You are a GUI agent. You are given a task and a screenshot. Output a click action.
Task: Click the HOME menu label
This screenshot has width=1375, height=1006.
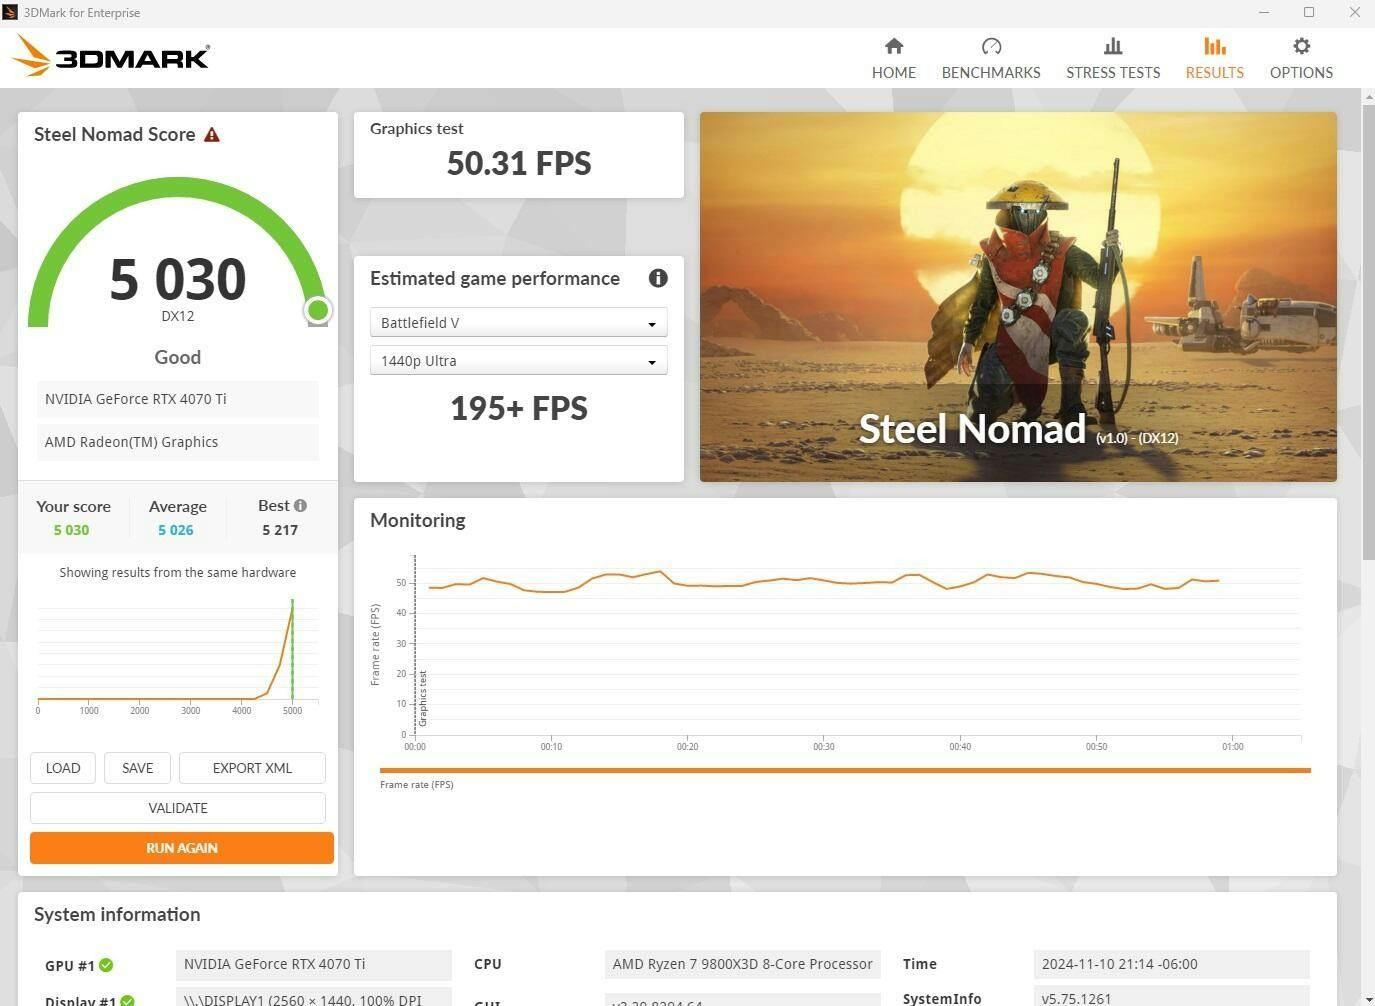click(x=894, y=72)
